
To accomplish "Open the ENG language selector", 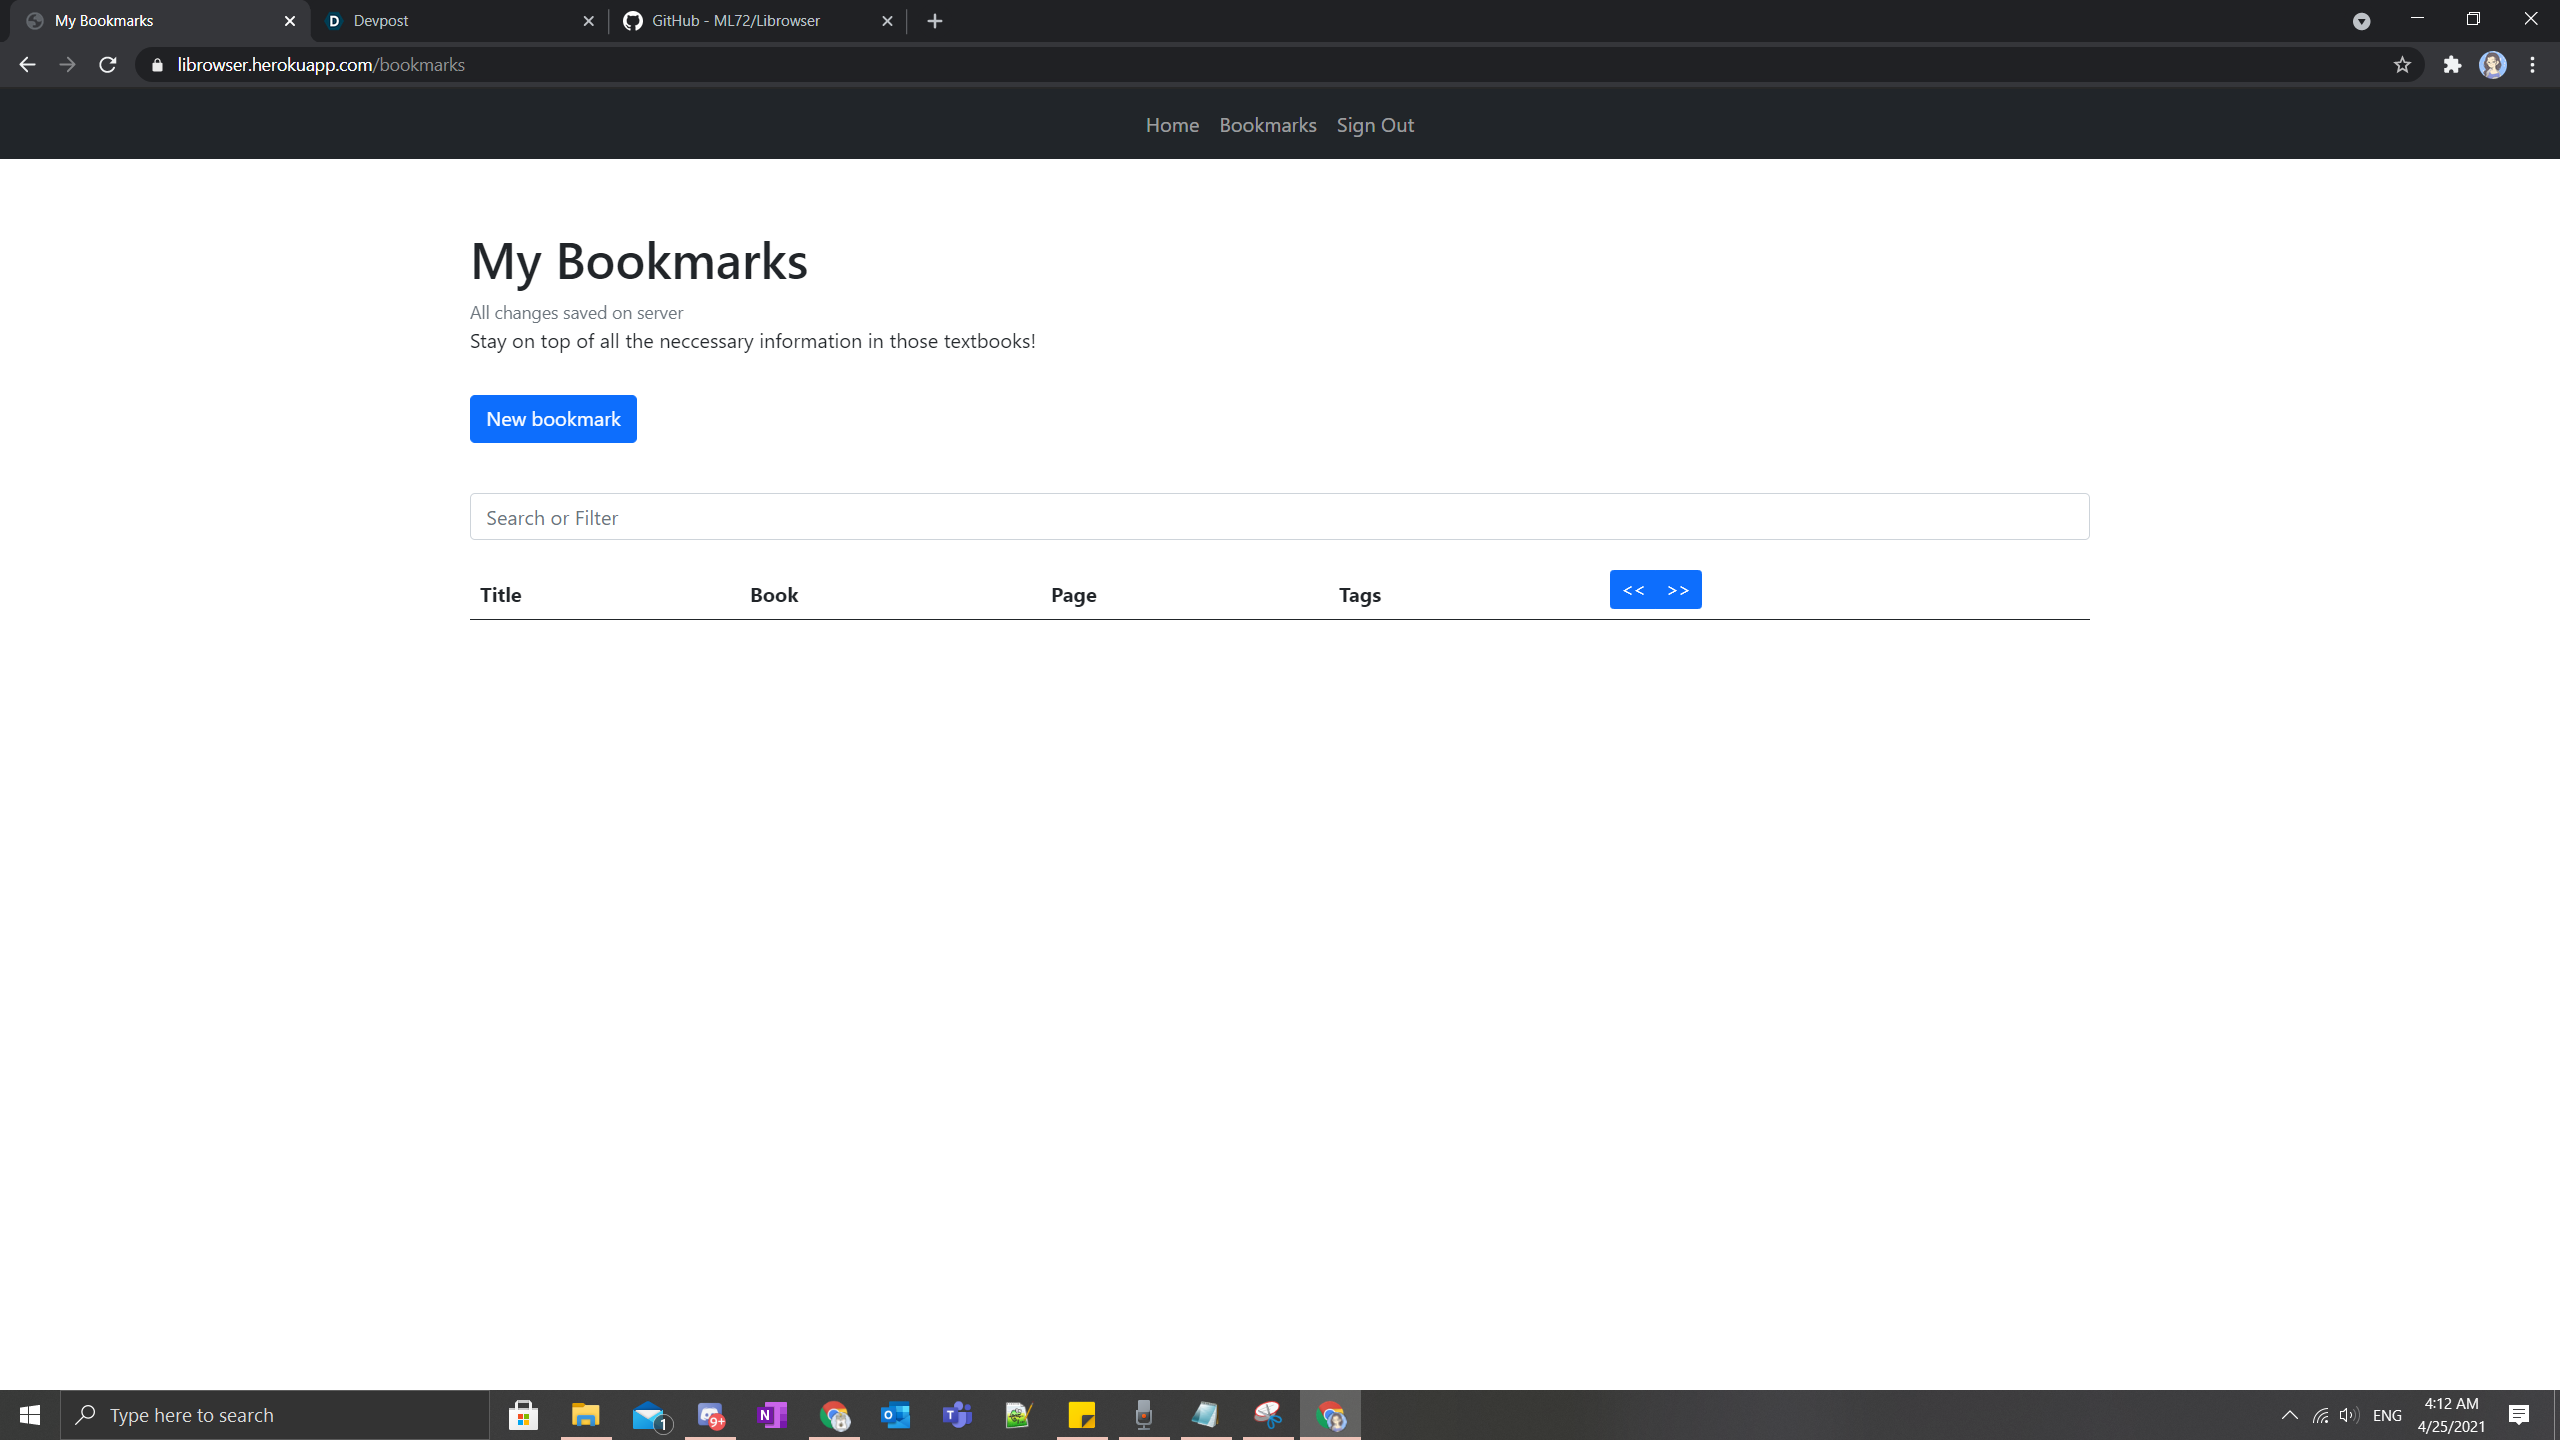I will tap(2387, 1415).
